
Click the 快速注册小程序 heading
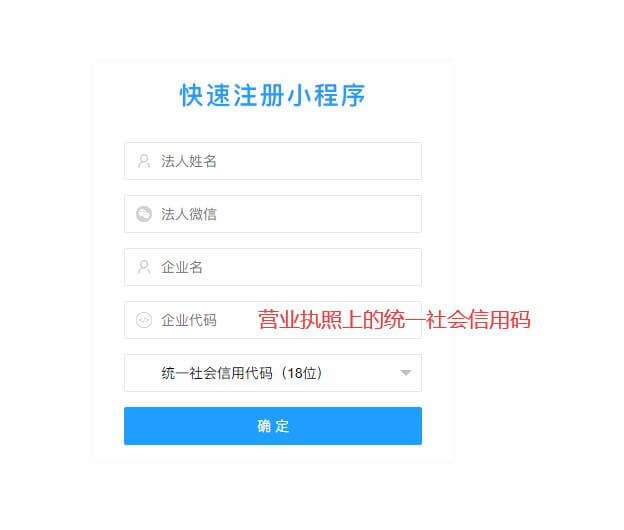273,95
